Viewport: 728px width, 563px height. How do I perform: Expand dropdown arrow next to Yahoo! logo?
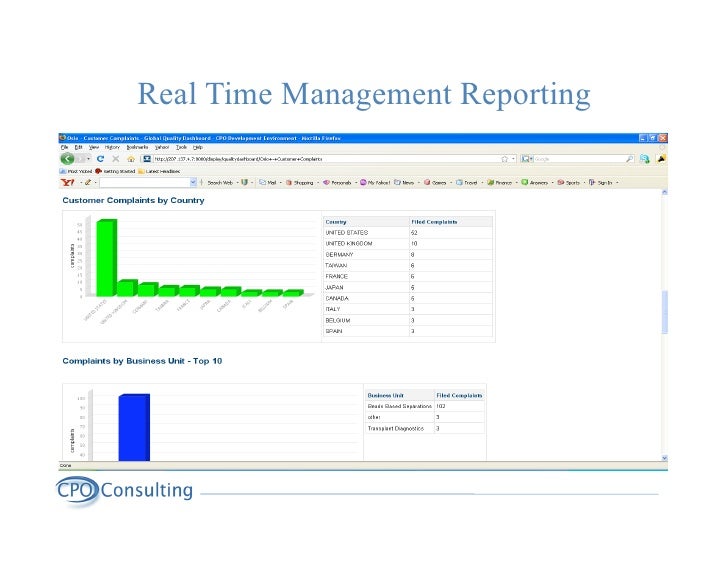click(80, 182)
